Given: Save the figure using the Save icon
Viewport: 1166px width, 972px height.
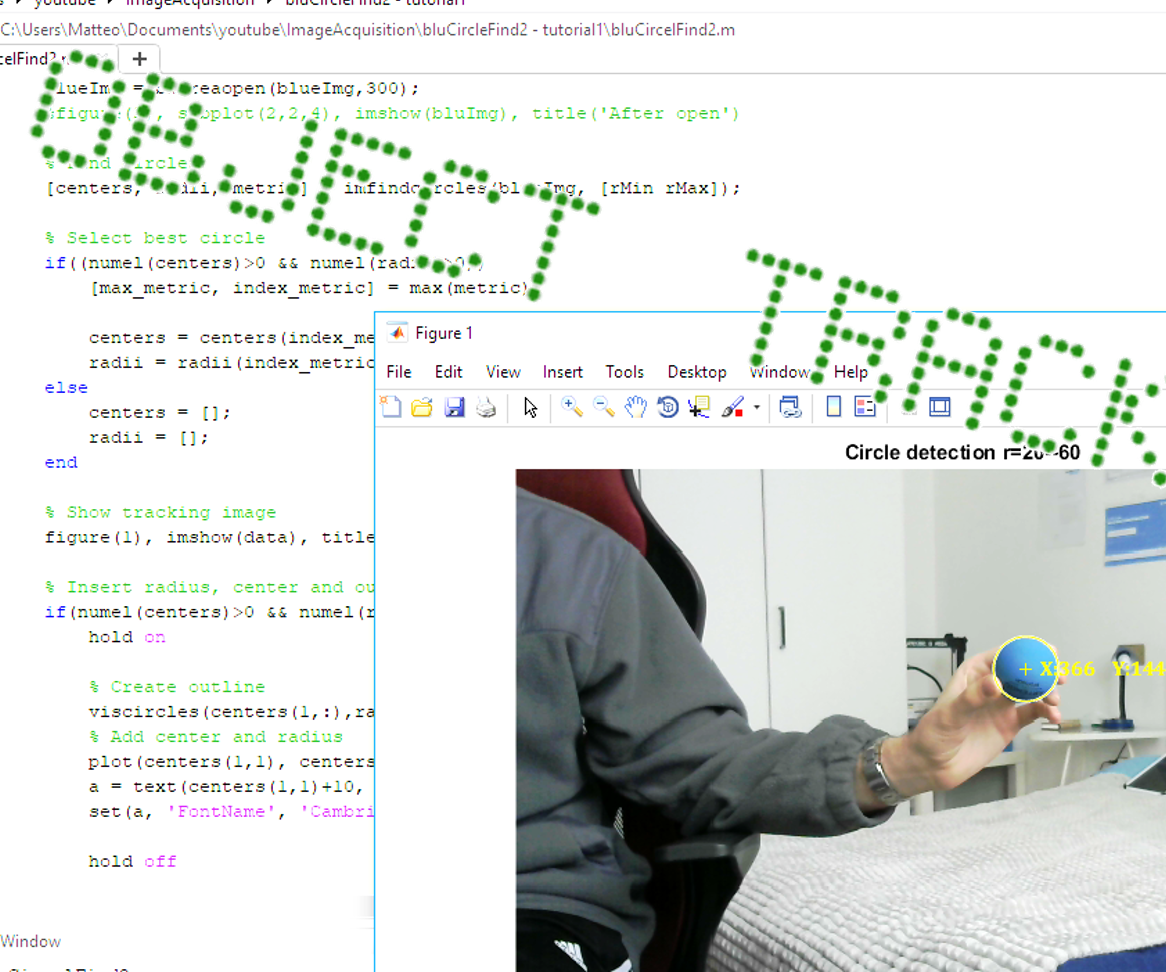Looking at the screenshot, I should click(x=455, y=407).
